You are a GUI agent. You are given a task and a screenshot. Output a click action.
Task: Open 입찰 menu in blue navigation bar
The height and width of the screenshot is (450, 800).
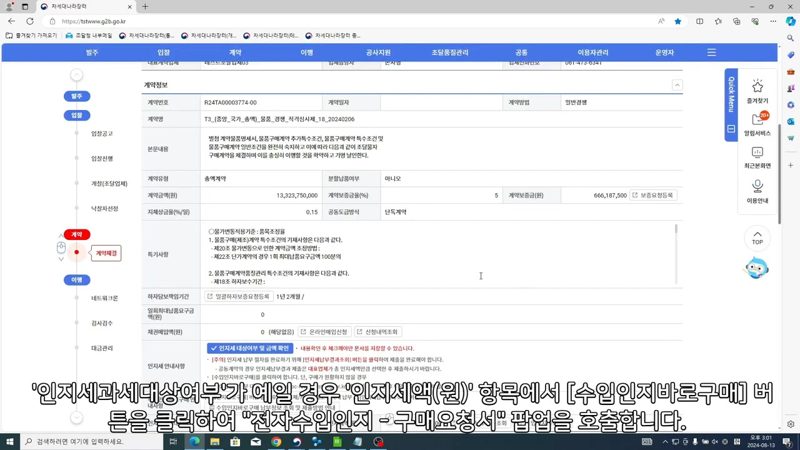click(x=163, y=53)
